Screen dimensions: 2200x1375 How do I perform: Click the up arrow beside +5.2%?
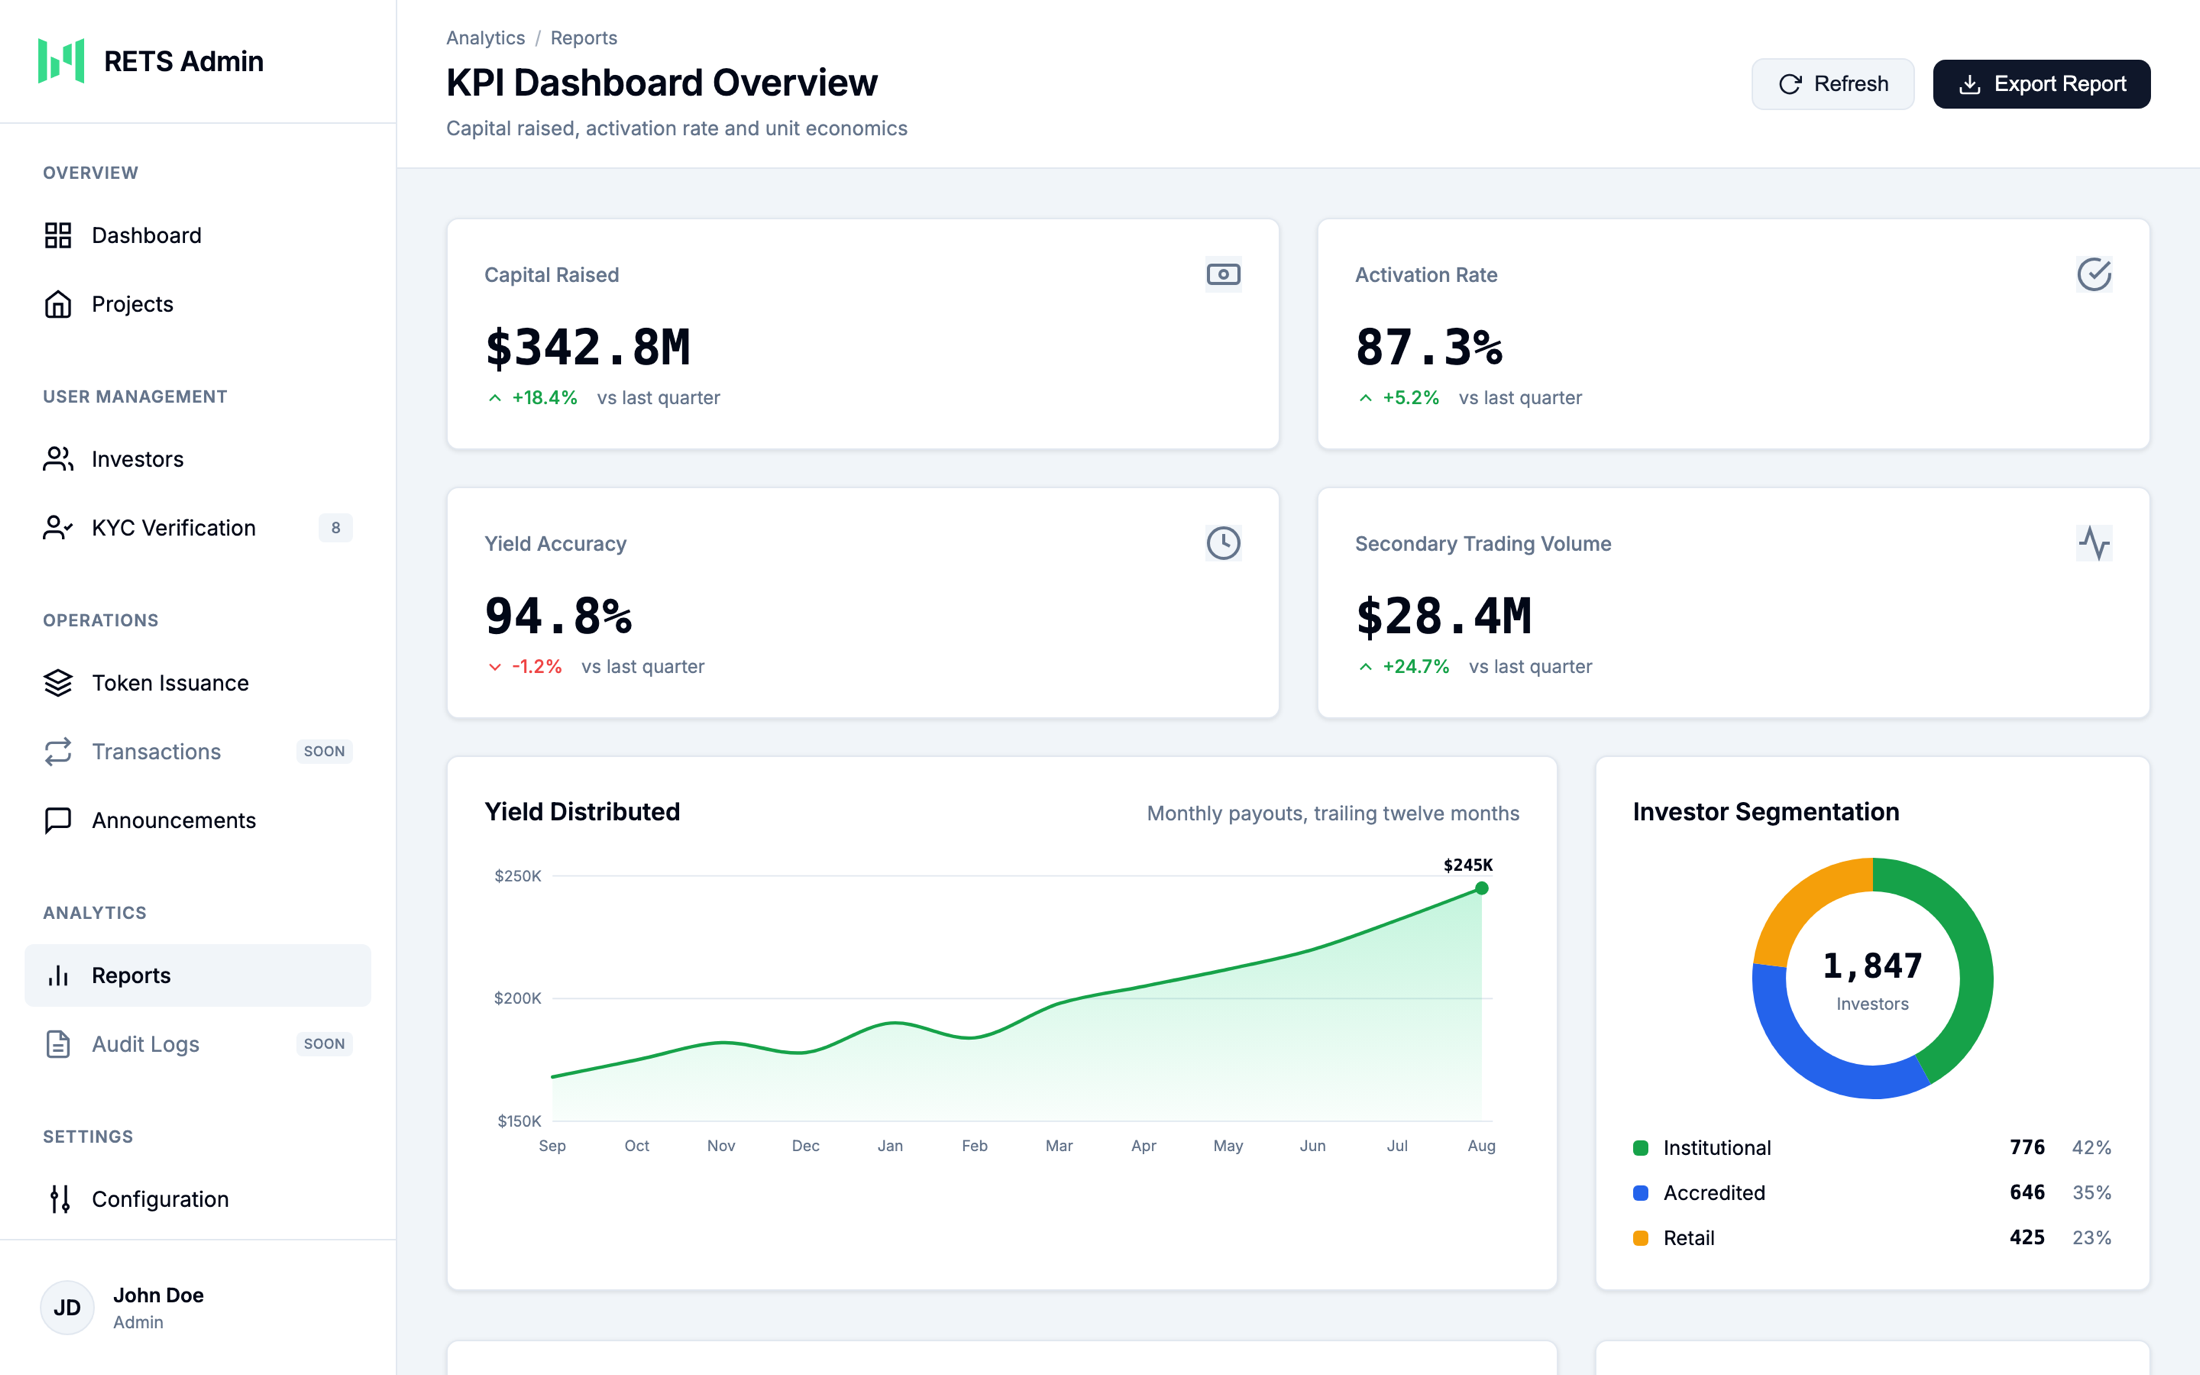[x=1365, y=398]
